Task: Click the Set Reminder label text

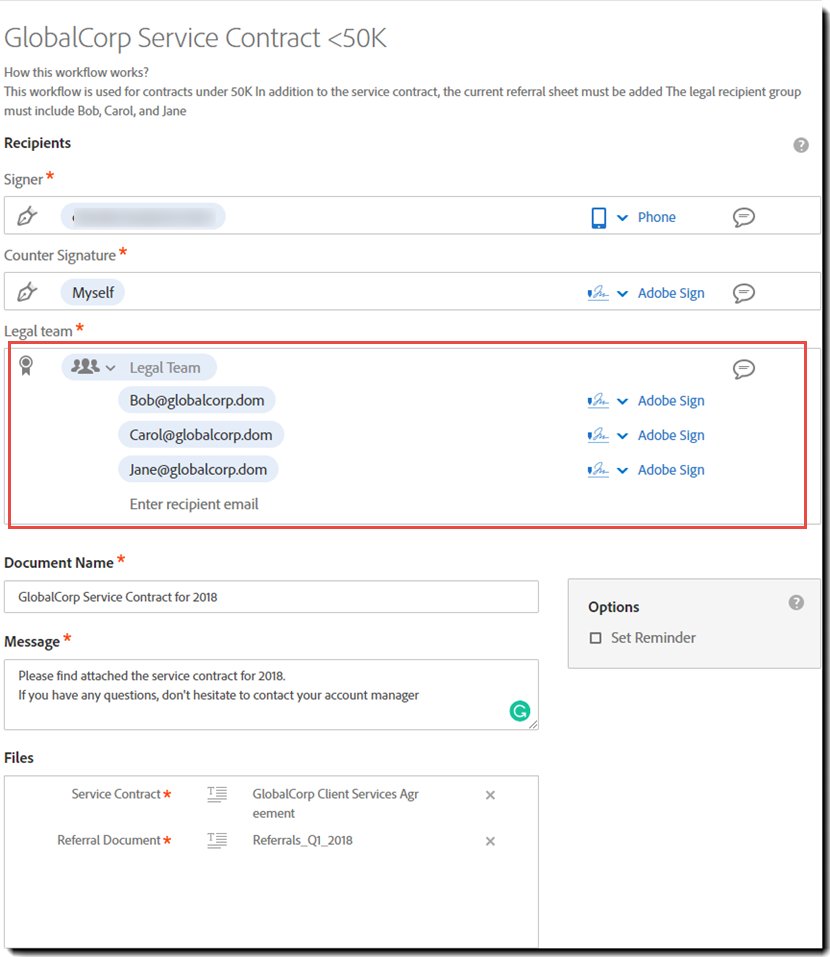Action: [653, 638]
